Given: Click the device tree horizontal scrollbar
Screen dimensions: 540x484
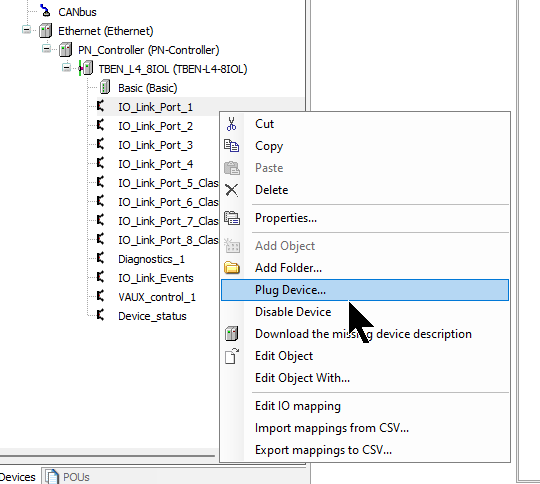Looking at the screenshot, I should pyautogui.click(x=107, y=456).
